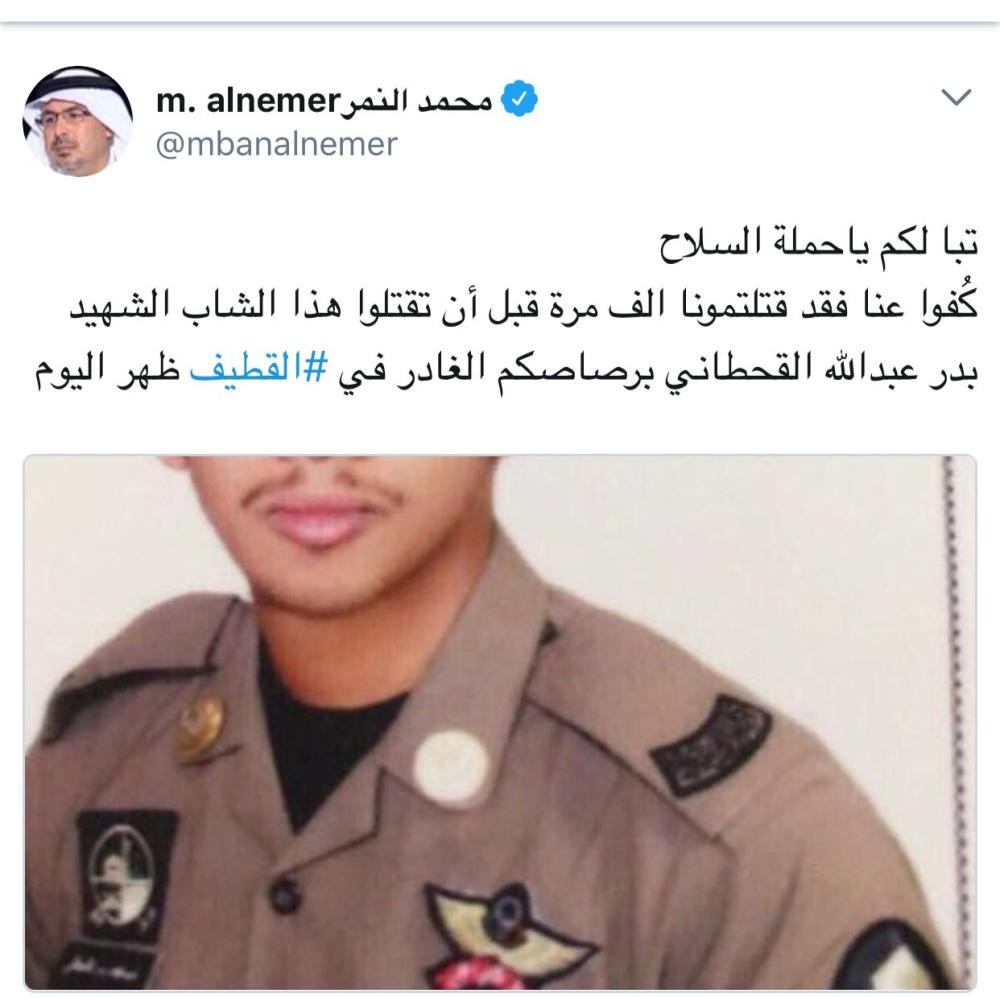The height and width of the screenshot is (998, 1000).
Task: Click the blue verified badge
Action: (519, 99)
